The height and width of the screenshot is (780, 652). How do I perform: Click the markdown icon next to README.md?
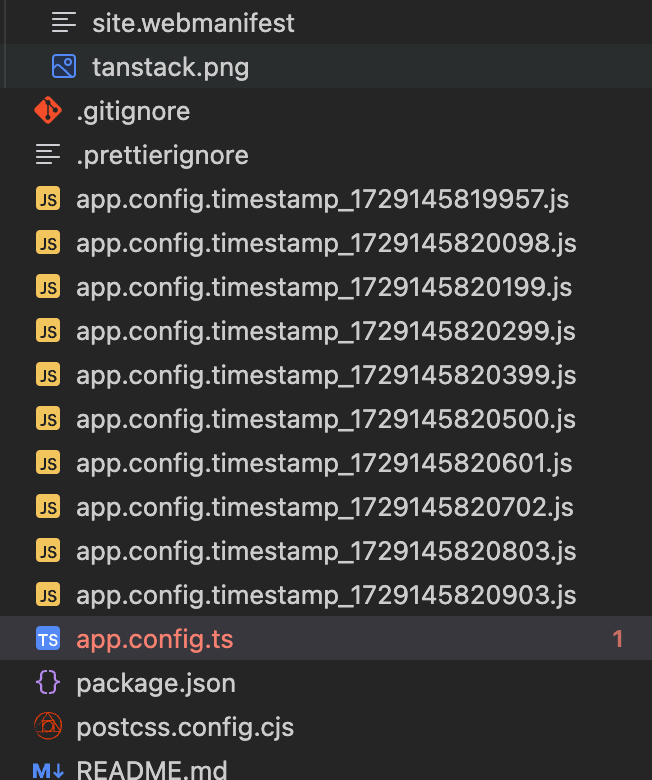pyautogui.click(x=47, y=771)
